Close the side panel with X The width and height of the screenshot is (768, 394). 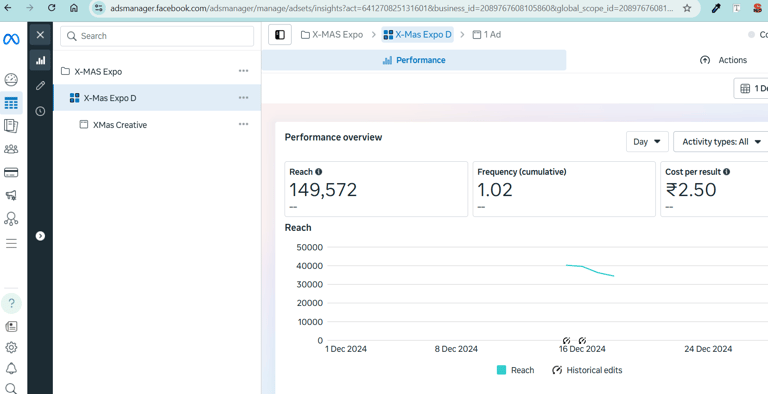point(40,35)
